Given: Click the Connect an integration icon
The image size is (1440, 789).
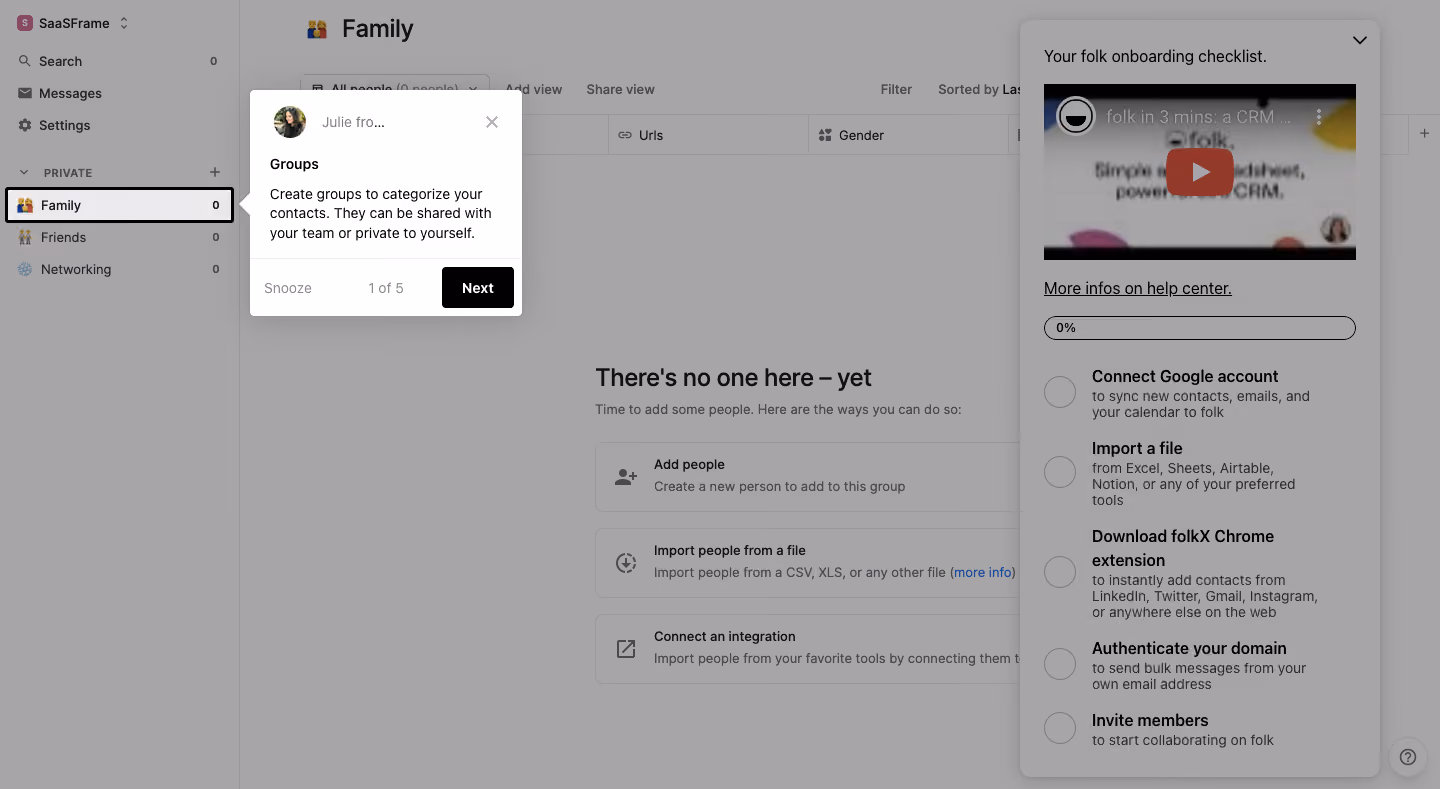Looking at the screenshot, I should (x=626, y=649).
